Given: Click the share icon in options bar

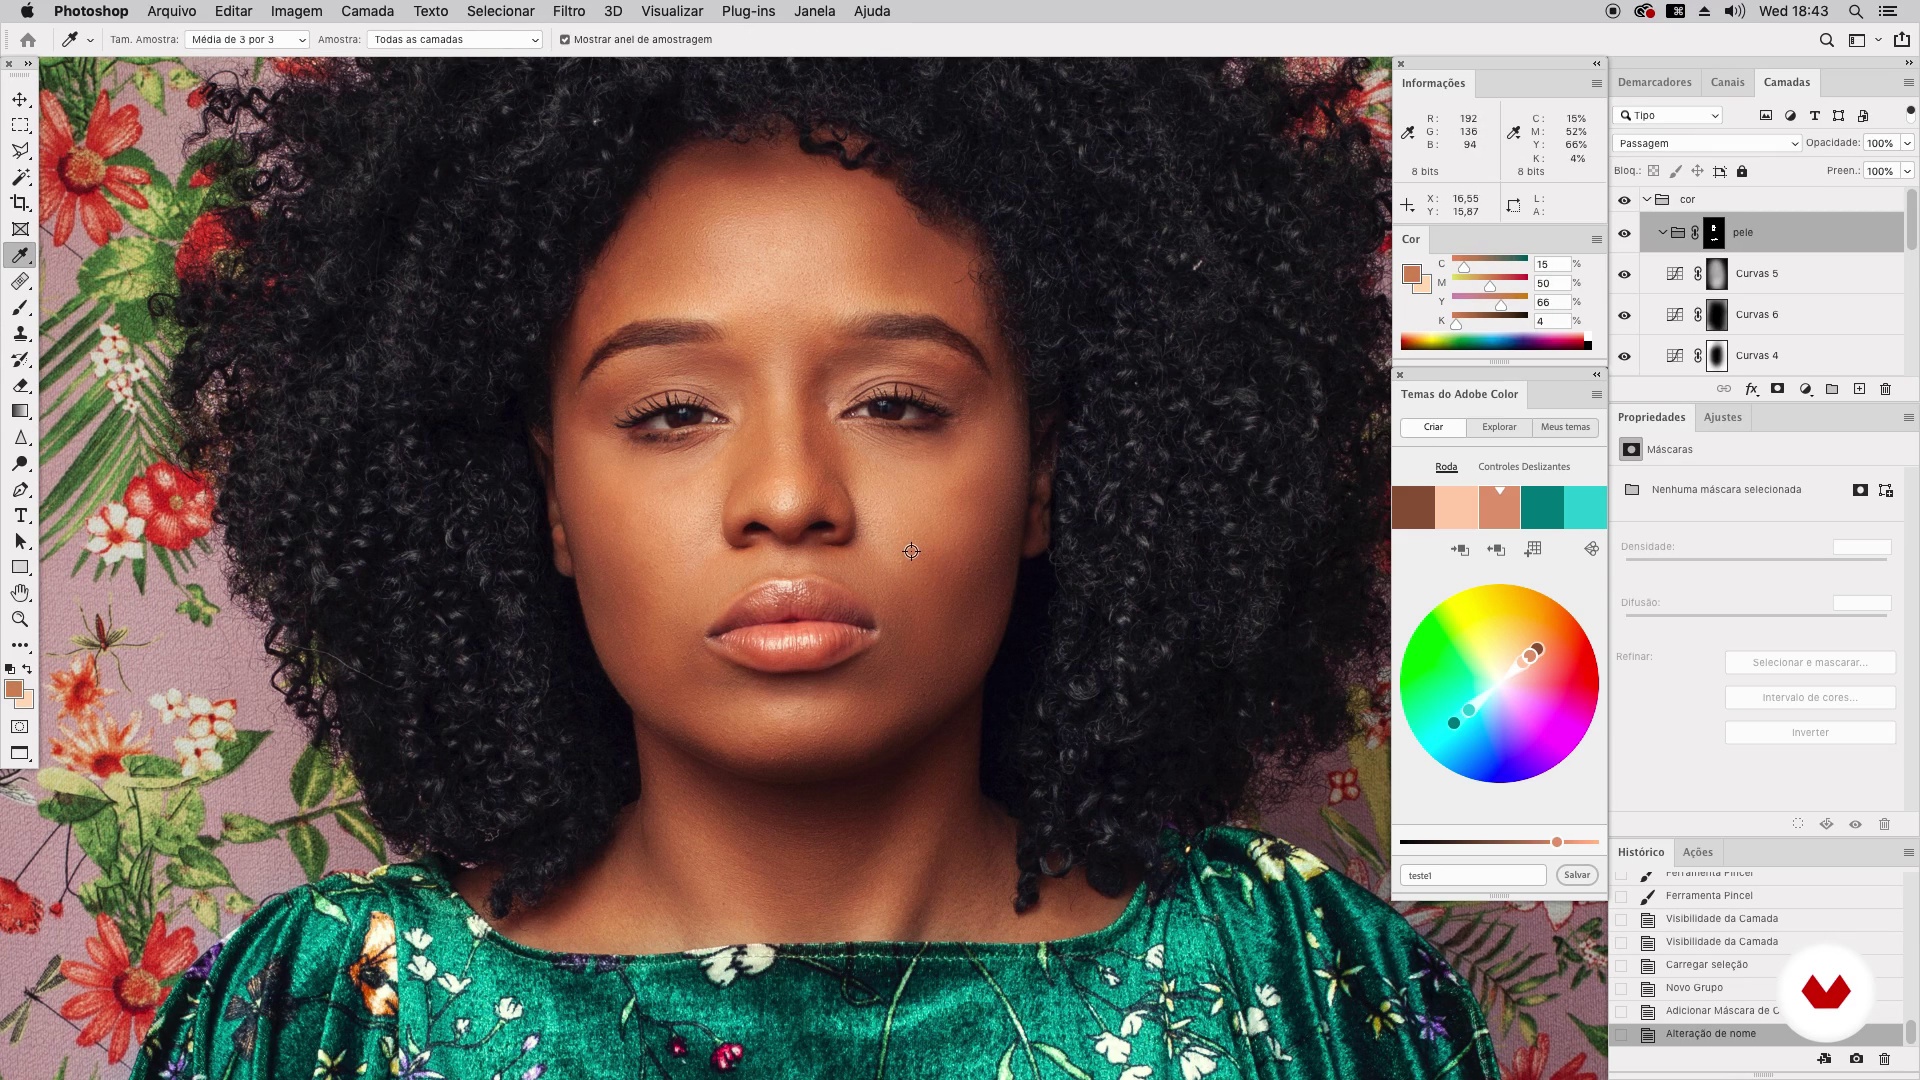Looking at the screenshot, I should coord(1902,40).
